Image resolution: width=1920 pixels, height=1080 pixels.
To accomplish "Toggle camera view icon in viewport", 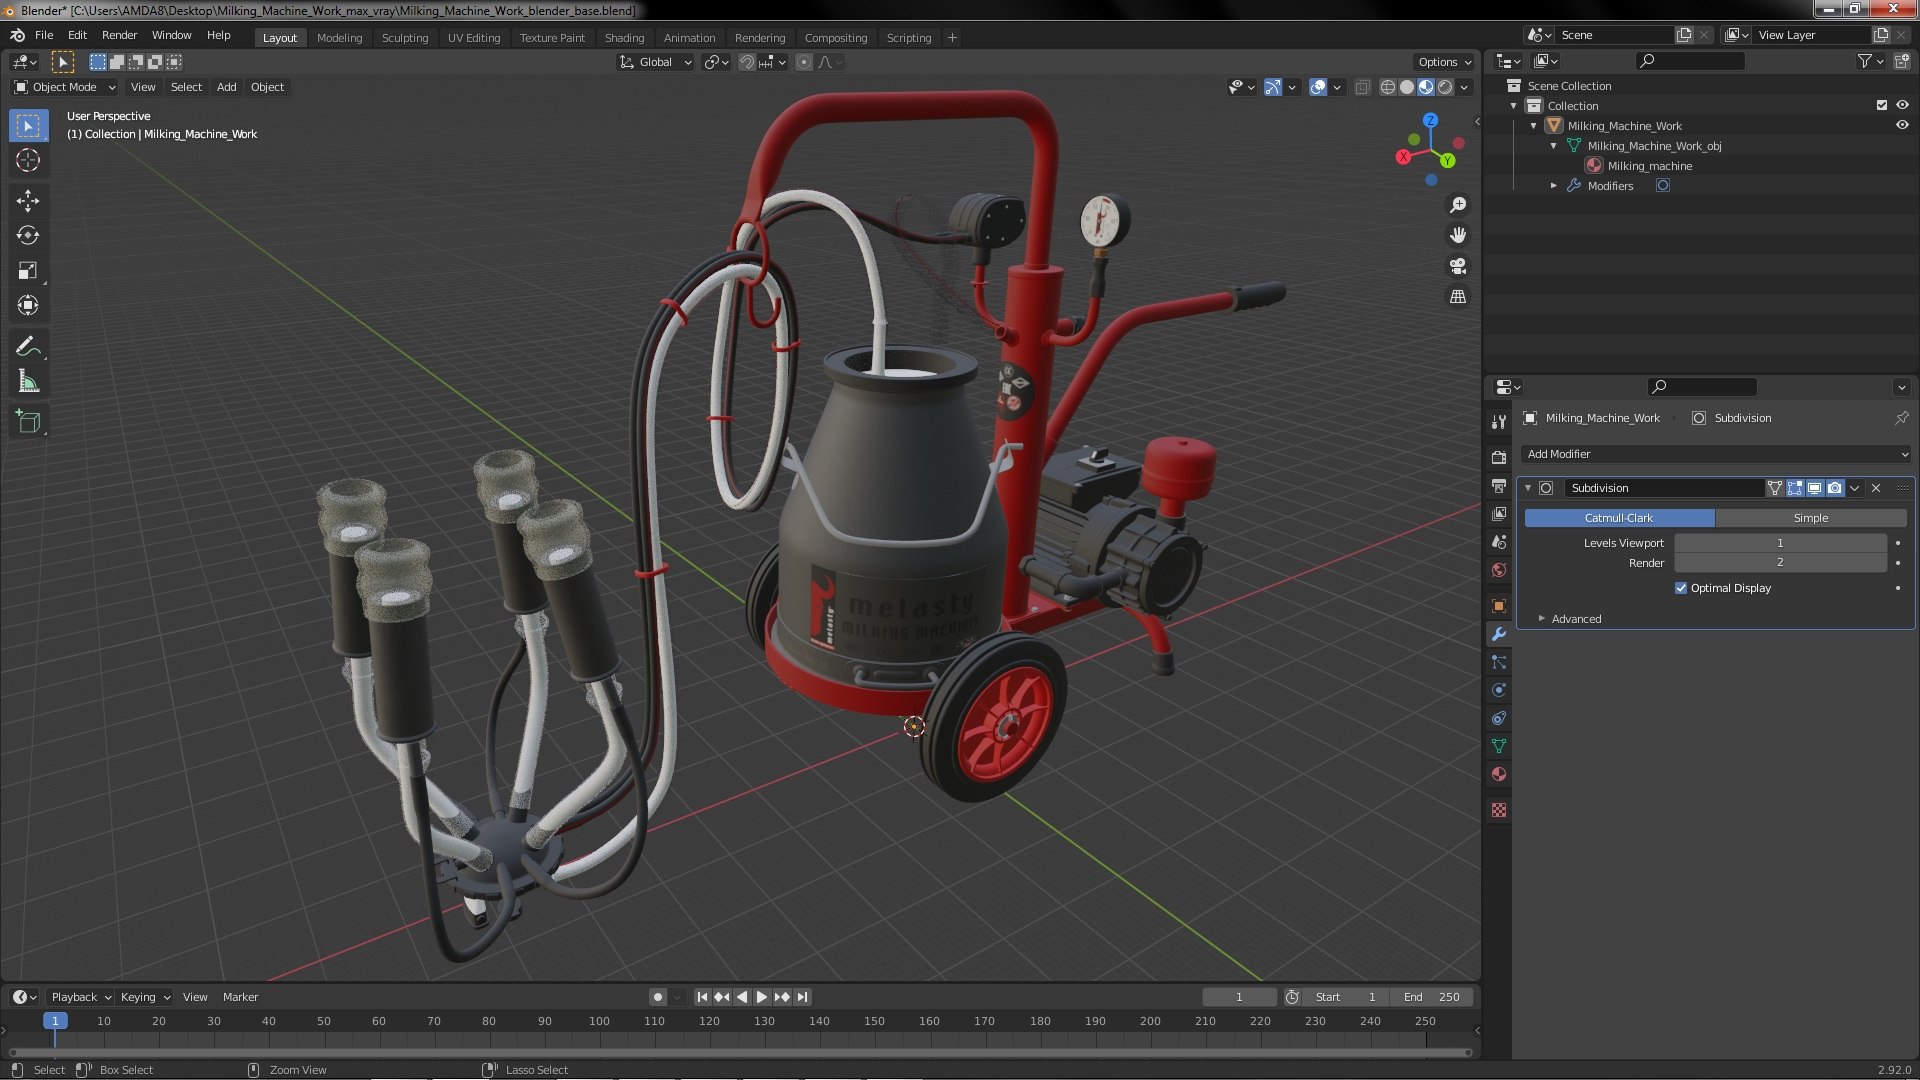I will [1458, 266].
